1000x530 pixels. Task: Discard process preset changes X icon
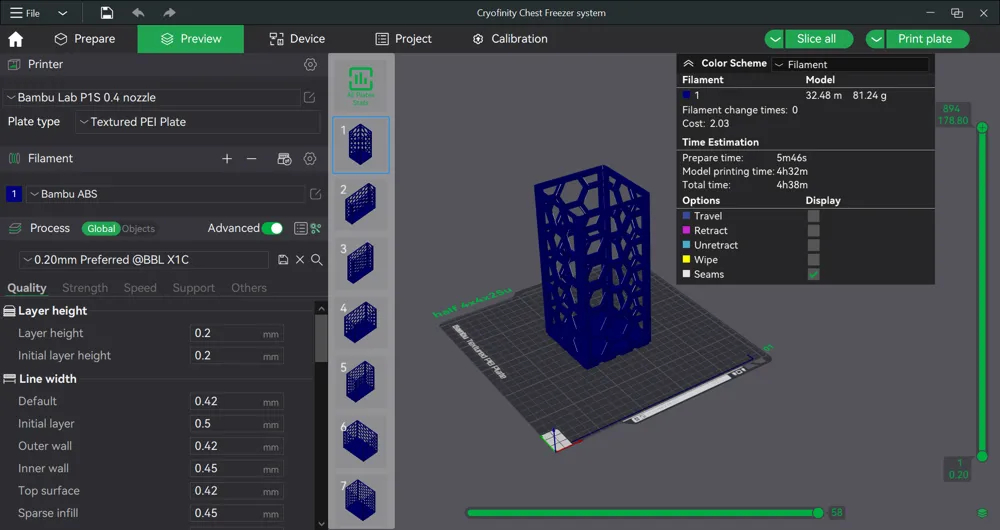coord(300,260)
